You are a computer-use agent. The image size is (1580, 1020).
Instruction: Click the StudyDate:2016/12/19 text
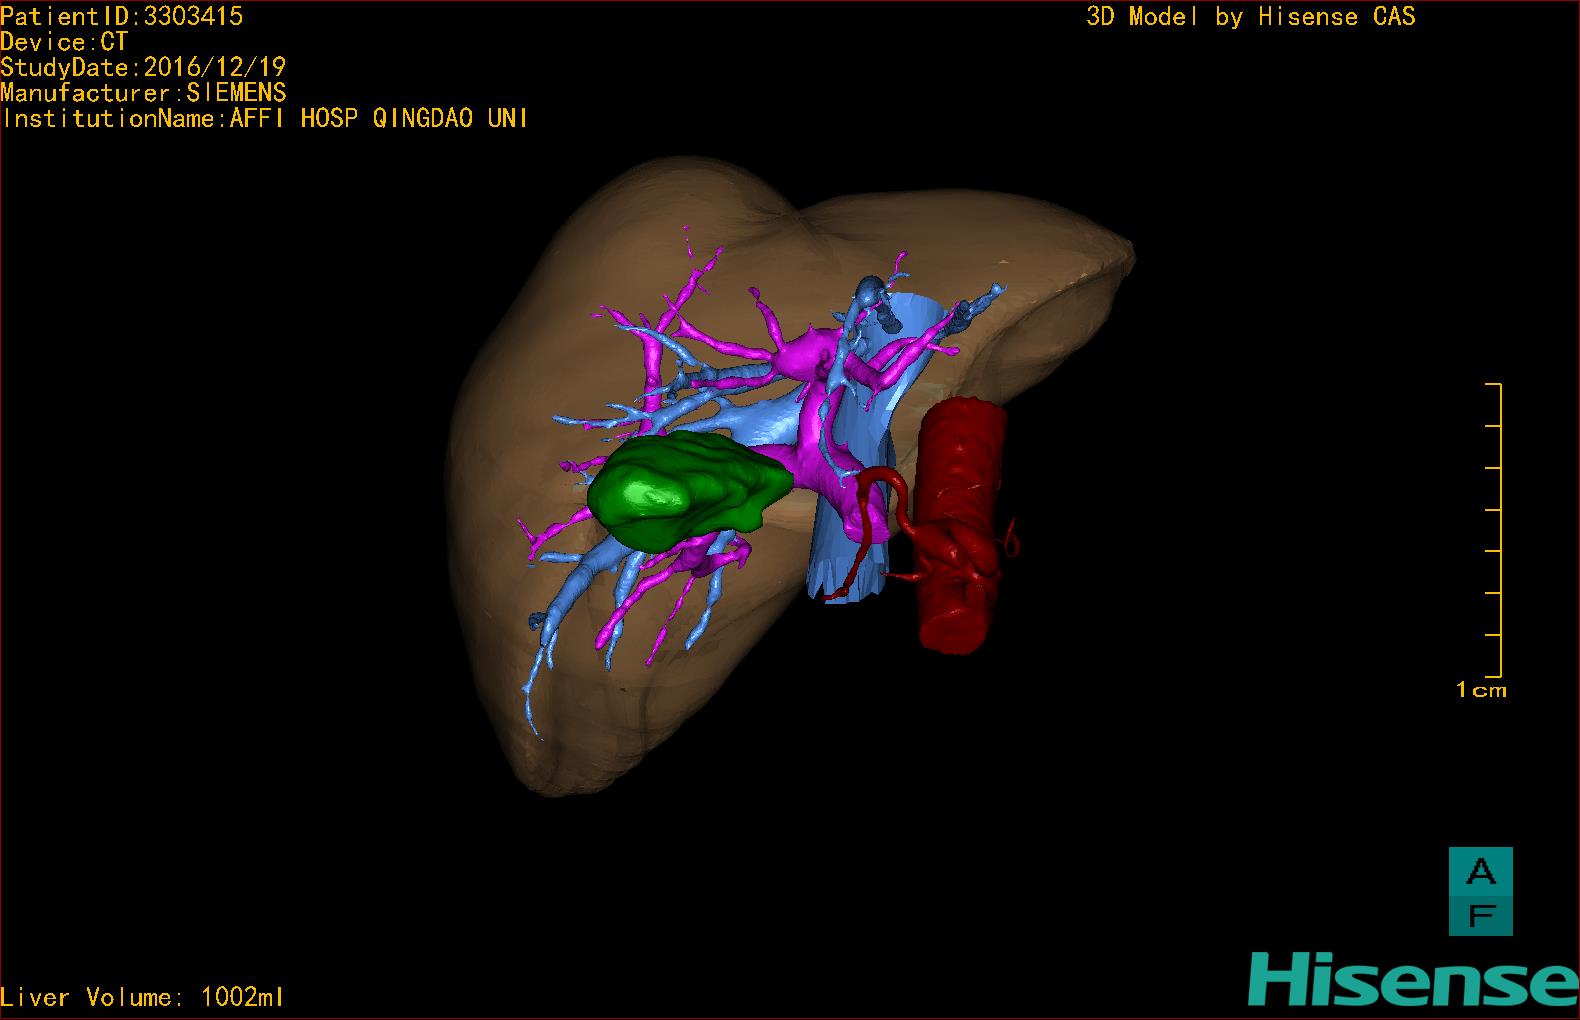click(143, 67)
